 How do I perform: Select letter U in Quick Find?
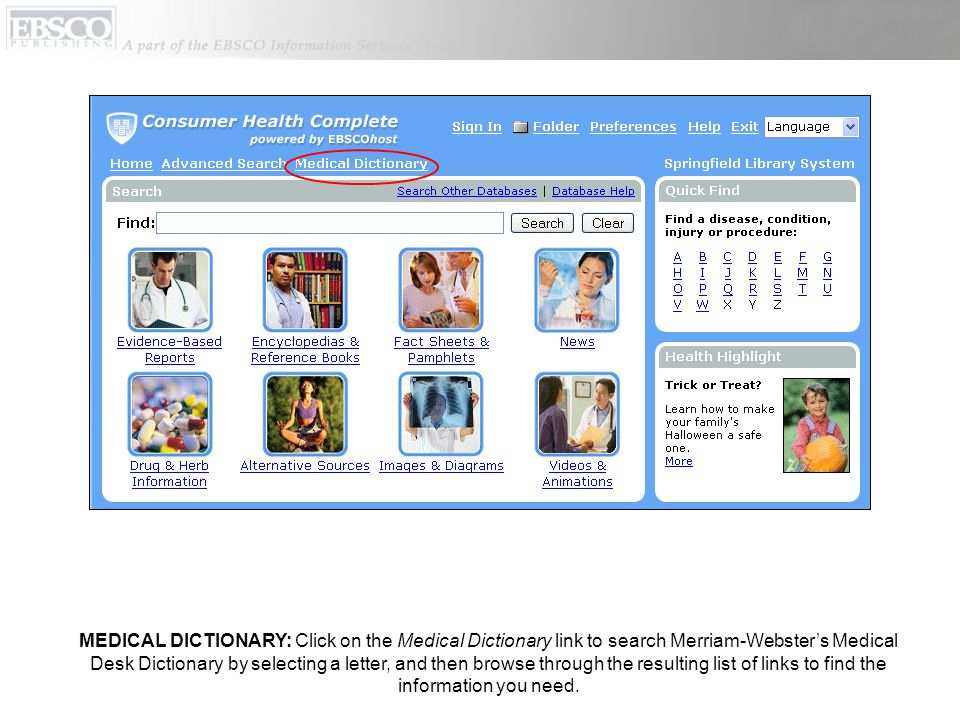(x=828, y=289)
